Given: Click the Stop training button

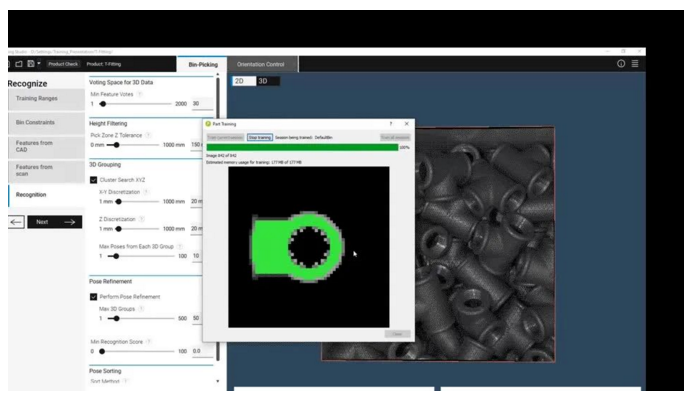Looking at the screenshot, I should pyautogui.click(x=260, y=137).
